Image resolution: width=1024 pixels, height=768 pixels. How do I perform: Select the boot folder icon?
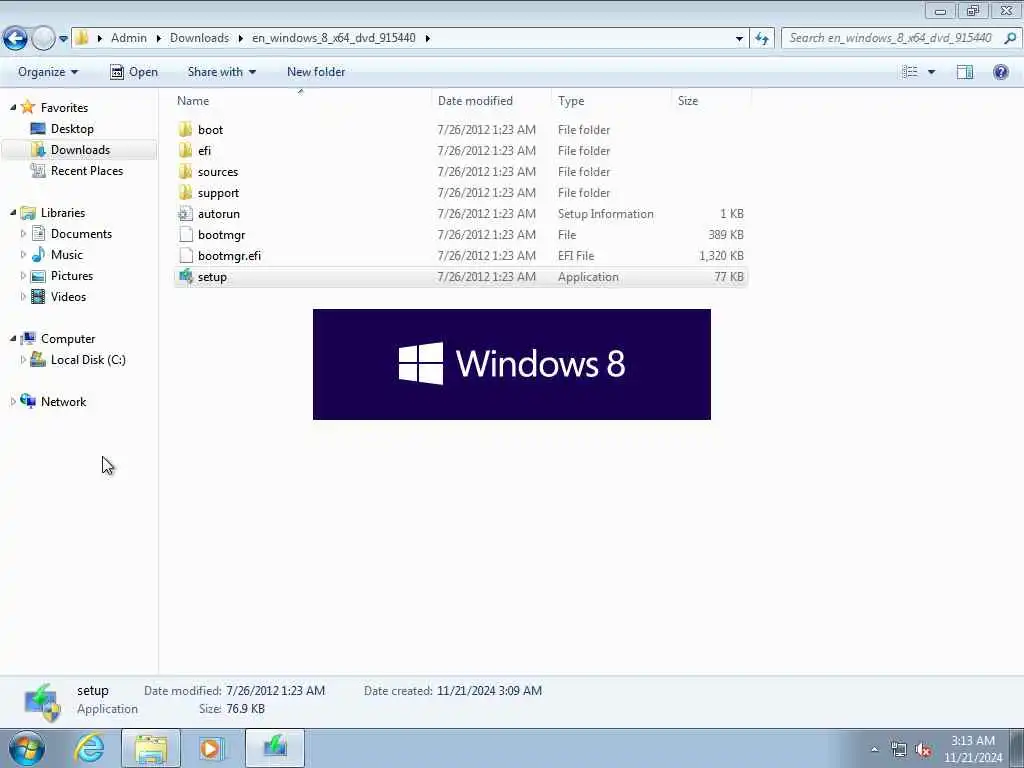click(185, 129)
